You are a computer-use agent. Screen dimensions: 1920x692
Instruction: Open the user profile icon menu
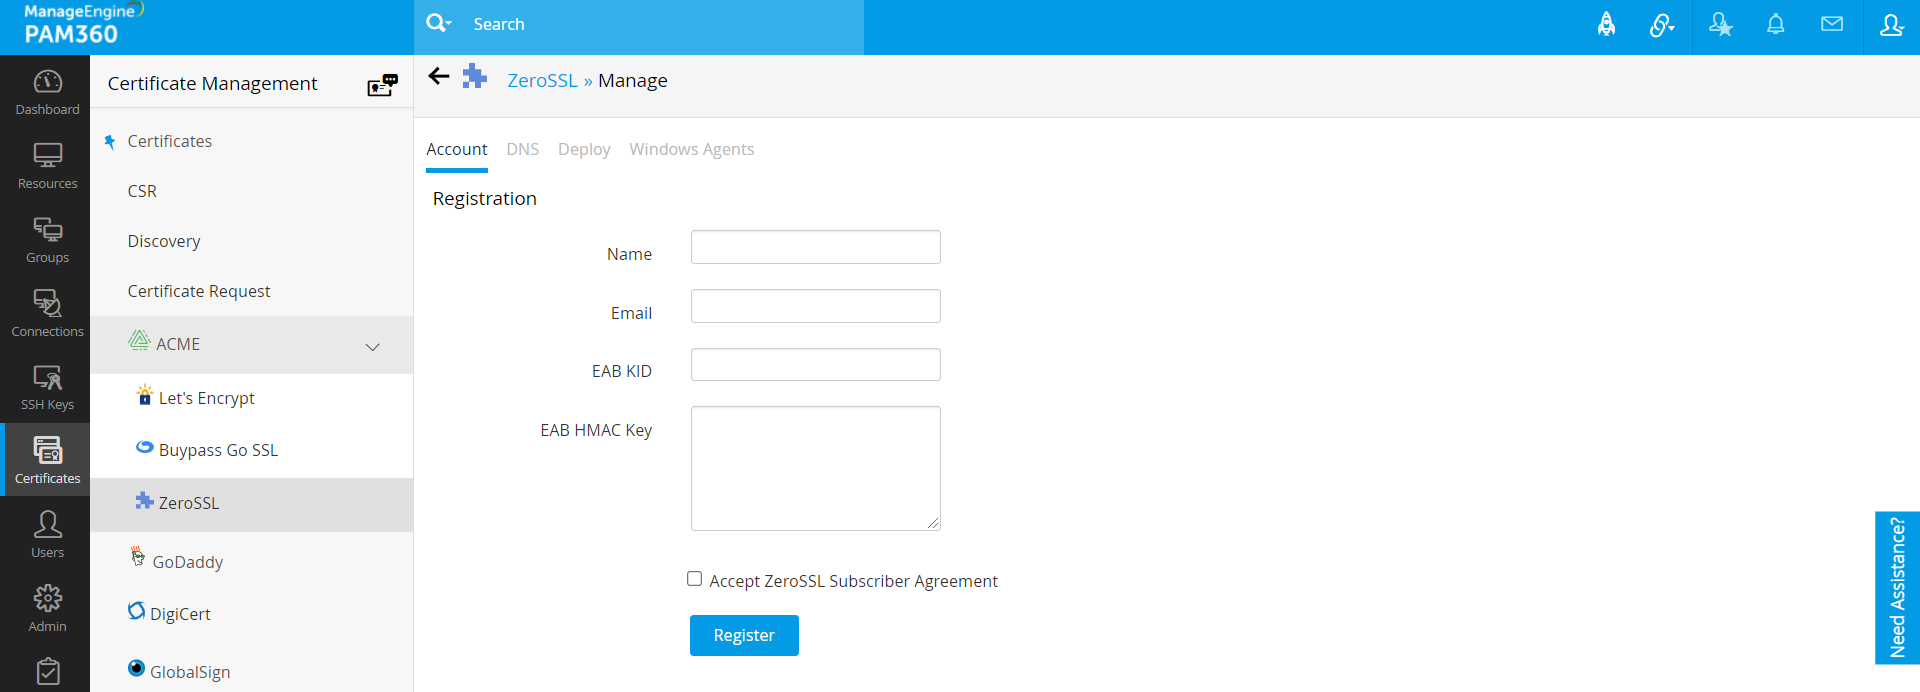pos(1890,25)
